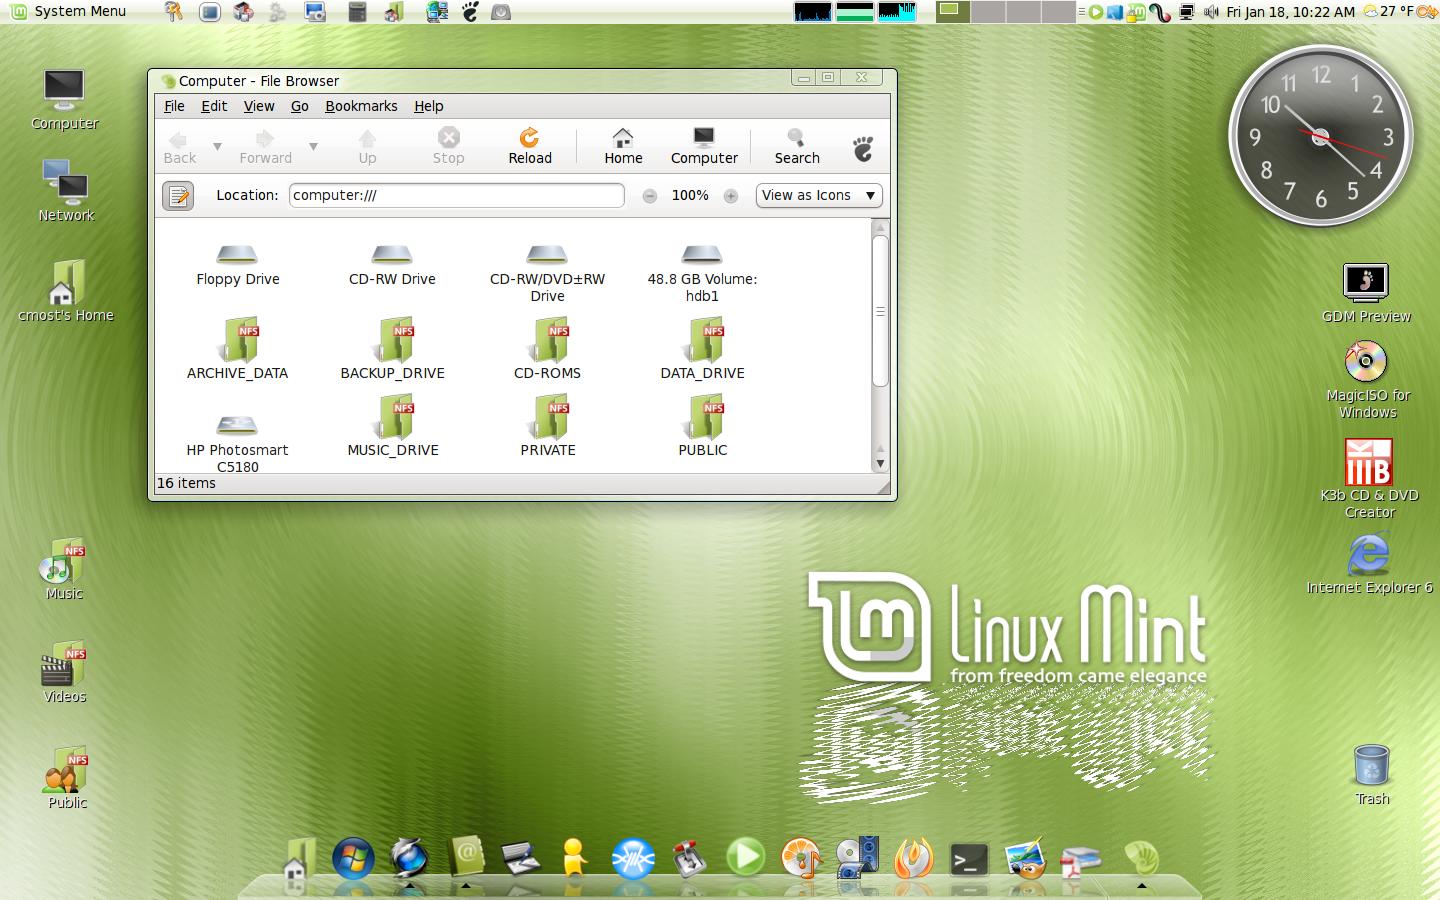Open MagicISO for Windows desktop icon

tap(1367, 380)
